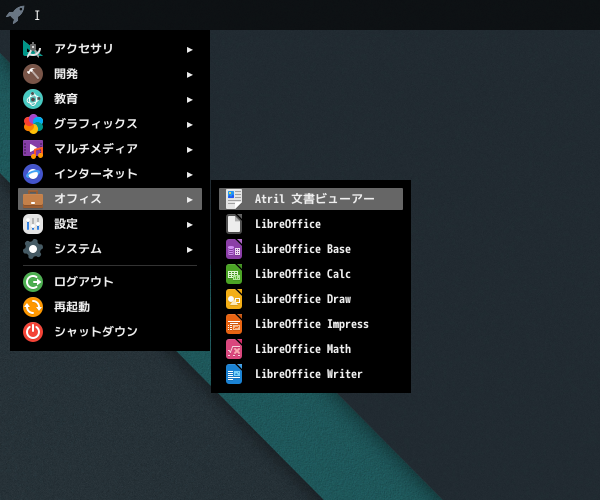This screenshot has width=600, height=500.
Task: Click the purple LibreOffice Base icon
Action: 234,249
